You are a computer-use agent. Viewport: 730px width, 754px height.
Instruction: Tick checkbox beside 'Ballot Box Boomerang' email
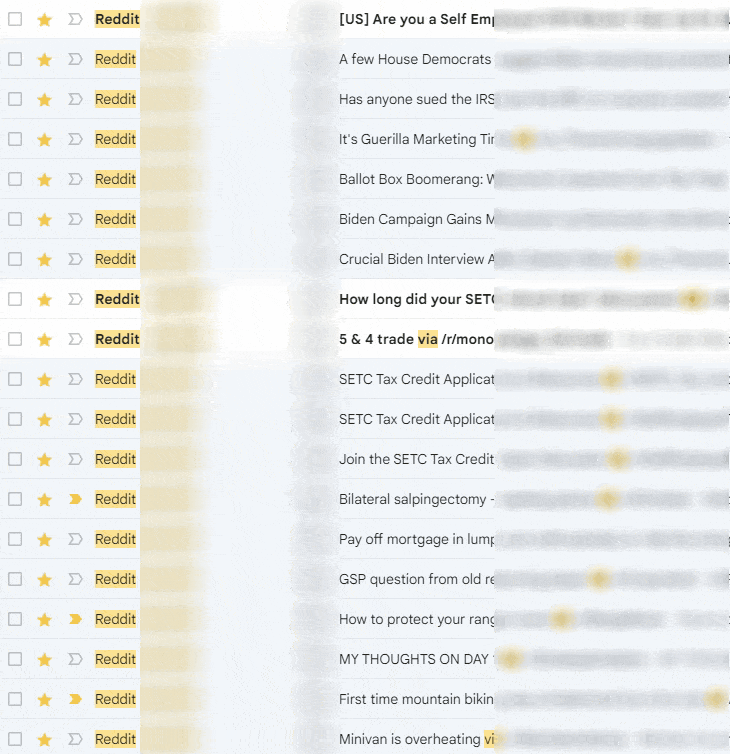click(x=15, y=179)
